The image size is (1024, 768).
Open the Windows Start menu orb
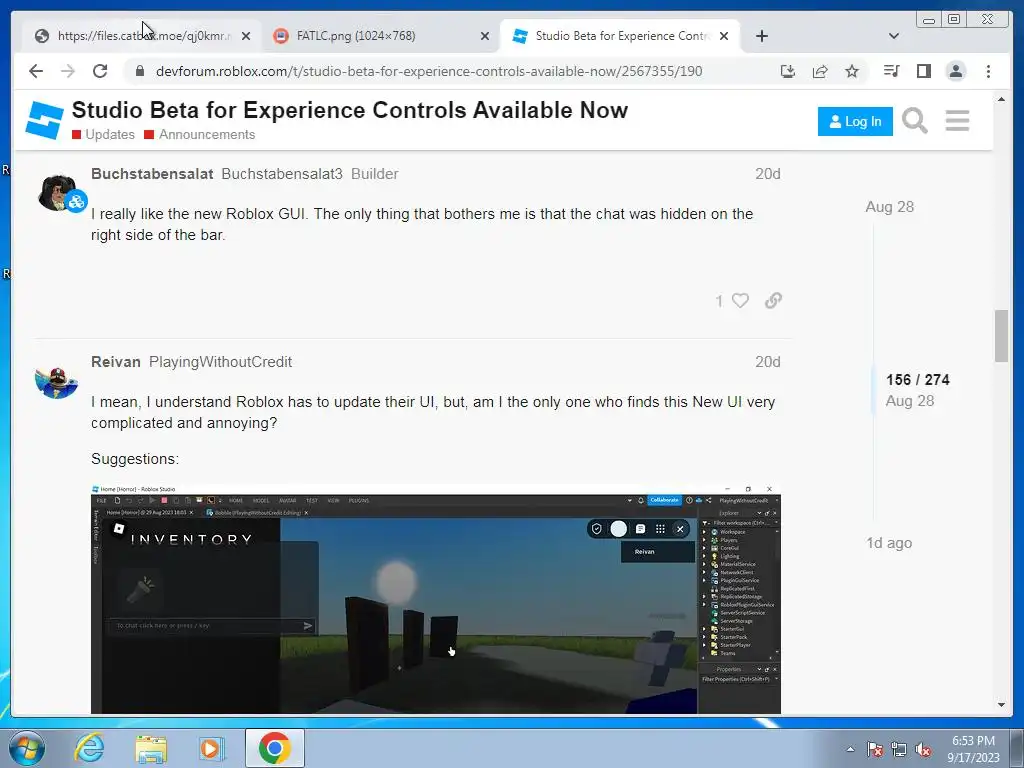pyautogui.click(x=27, y=748)
